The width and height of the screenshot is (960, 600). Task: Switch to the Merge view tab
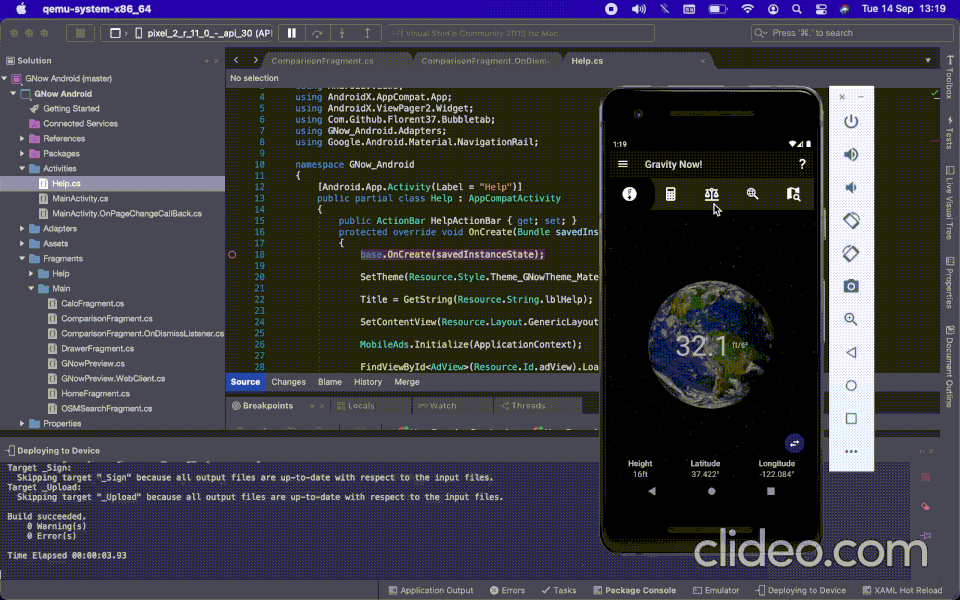[x=407, y=382]
